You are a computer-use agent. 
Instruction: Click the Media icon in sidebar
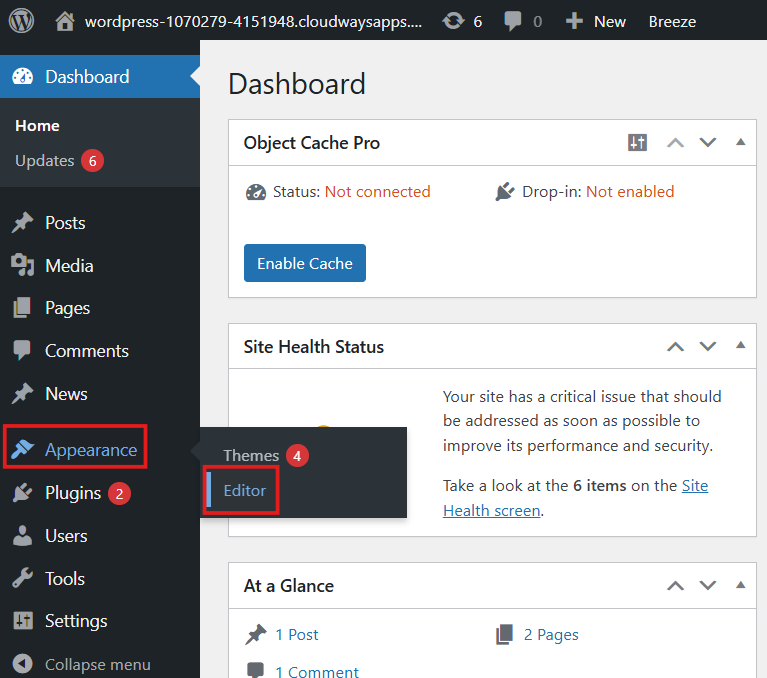coord(22,266)
